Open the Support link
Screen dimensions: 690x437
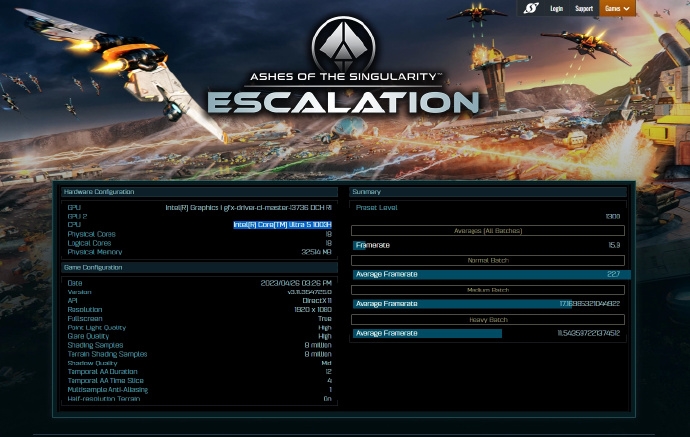583,8
